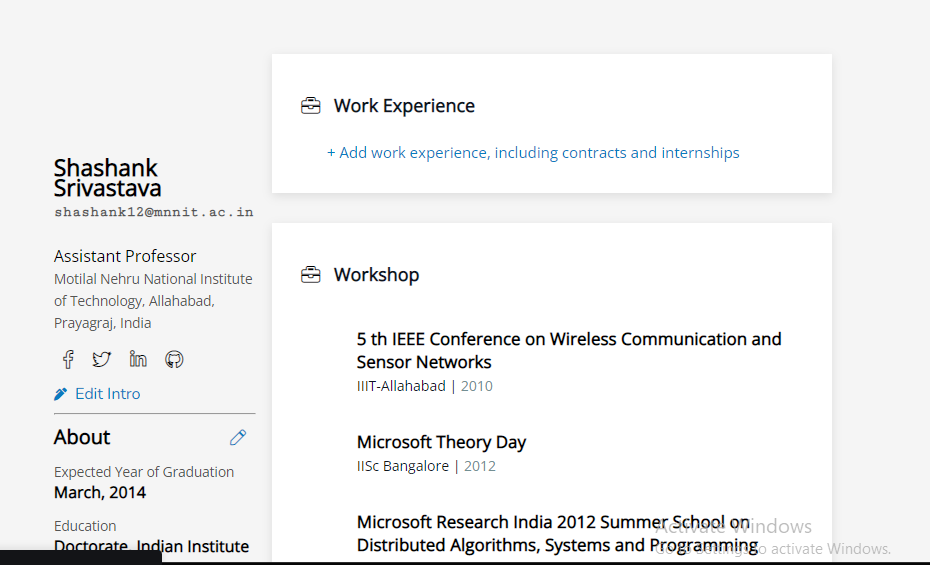This screenshot has height=565, width=930.
Task: Click the pencil icon beside About
Action: (238, 437)
